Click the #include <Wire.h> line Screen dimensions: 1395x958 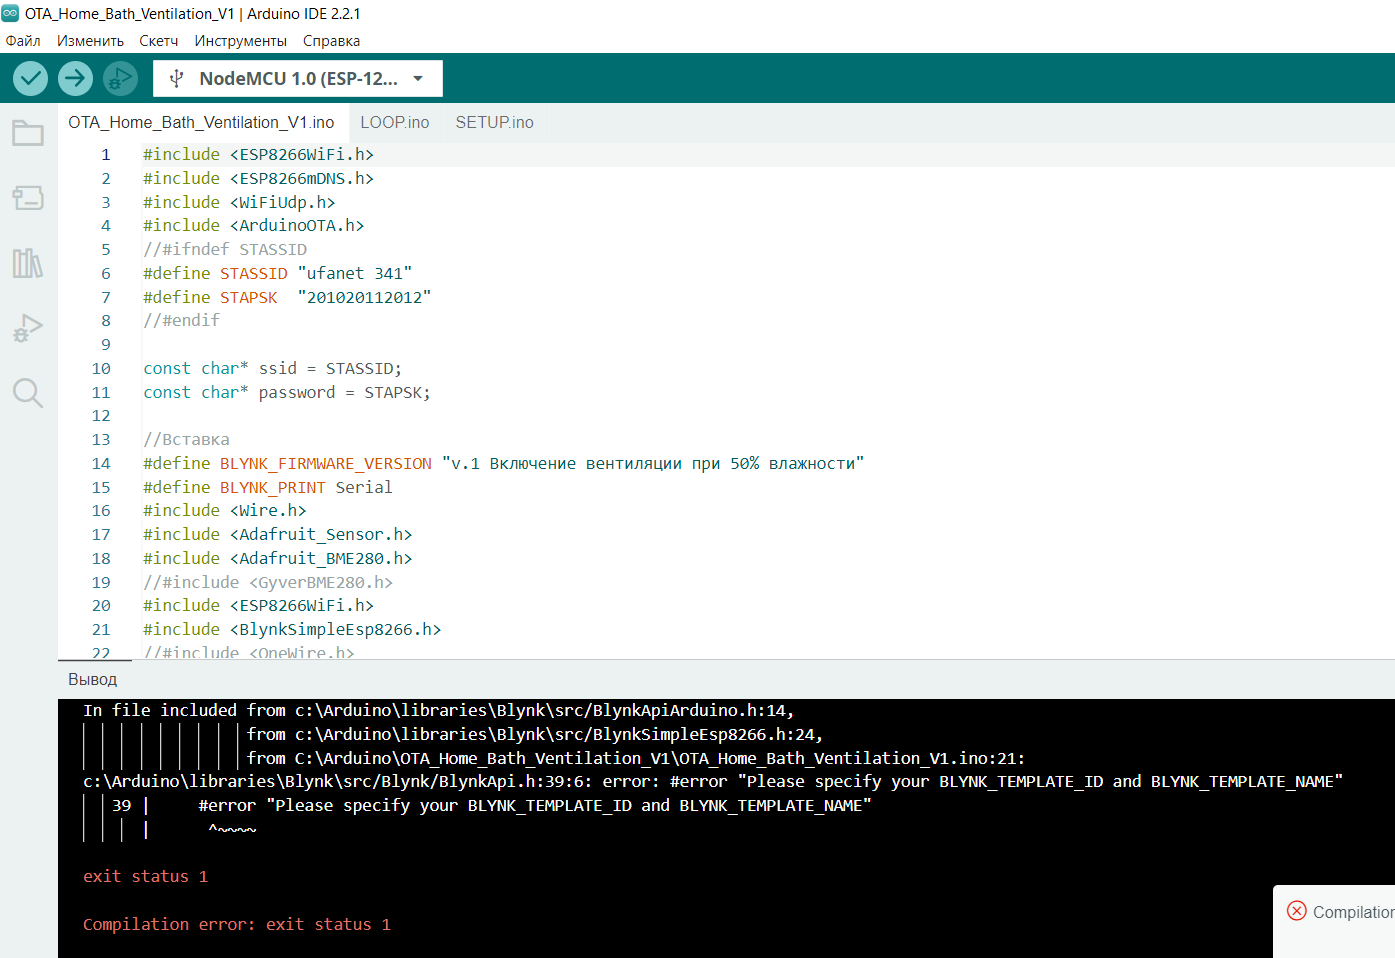(225, 510)
